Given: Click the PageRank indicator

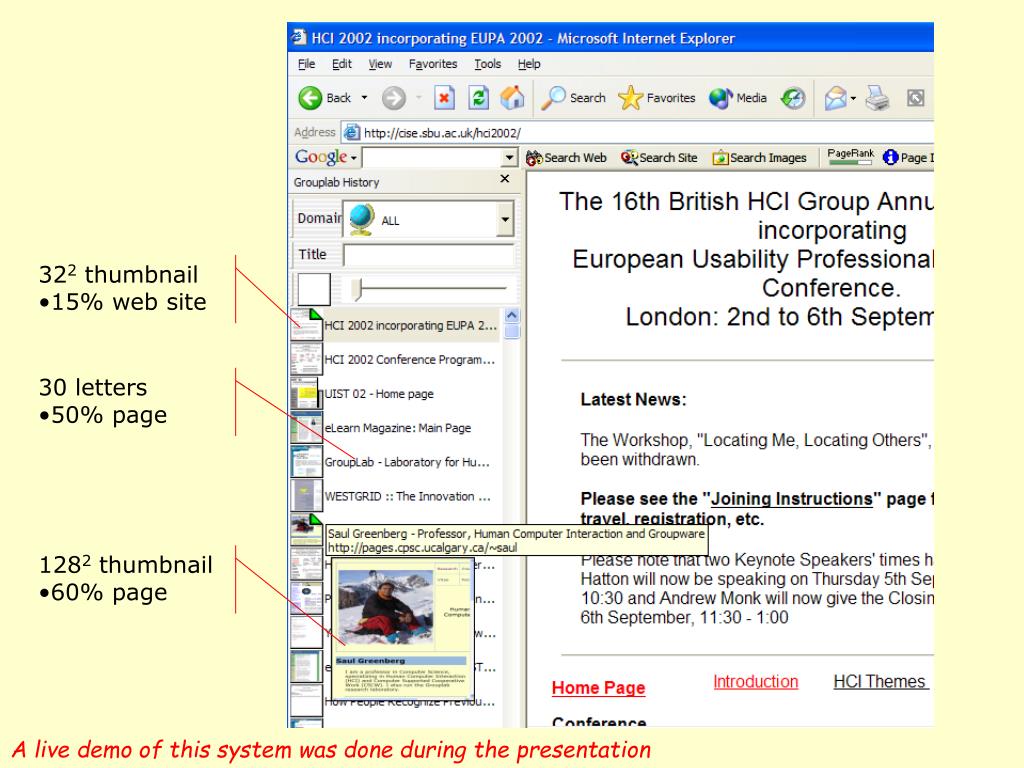Looking at the screenshot, I should pos(850,156).
